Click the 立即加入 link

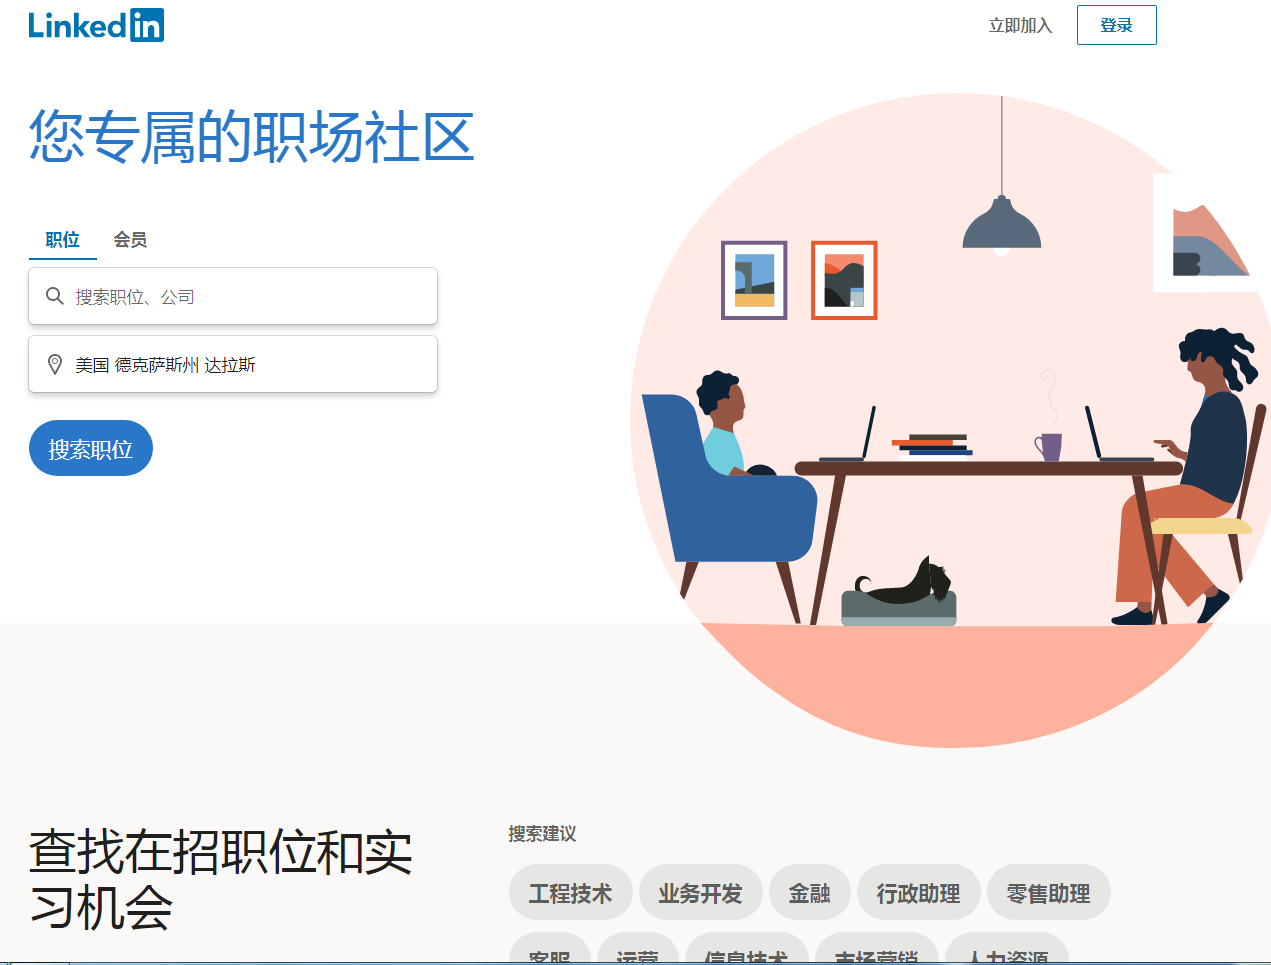point(1020,25)
